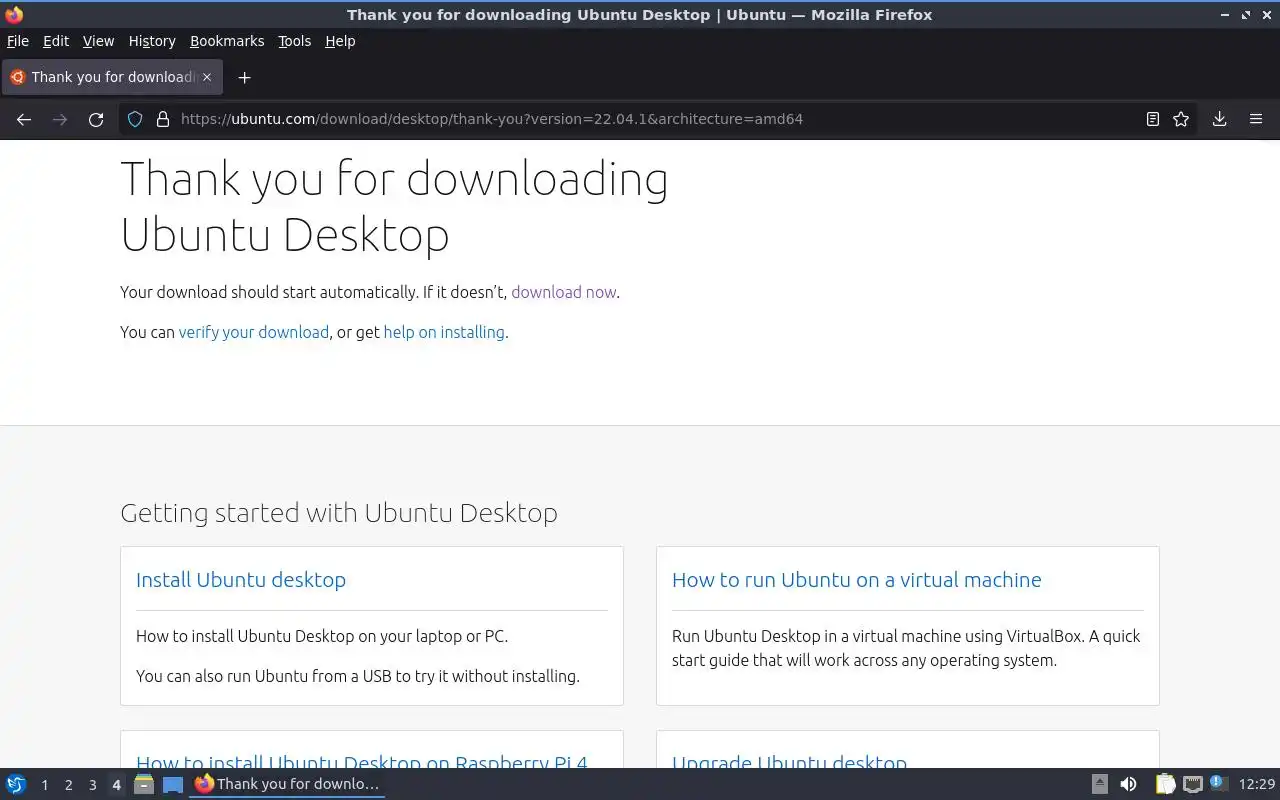This screenshot has height=800, width=1280.
Task: Open the wired network tray icon
Action: tap(1192, 784)
